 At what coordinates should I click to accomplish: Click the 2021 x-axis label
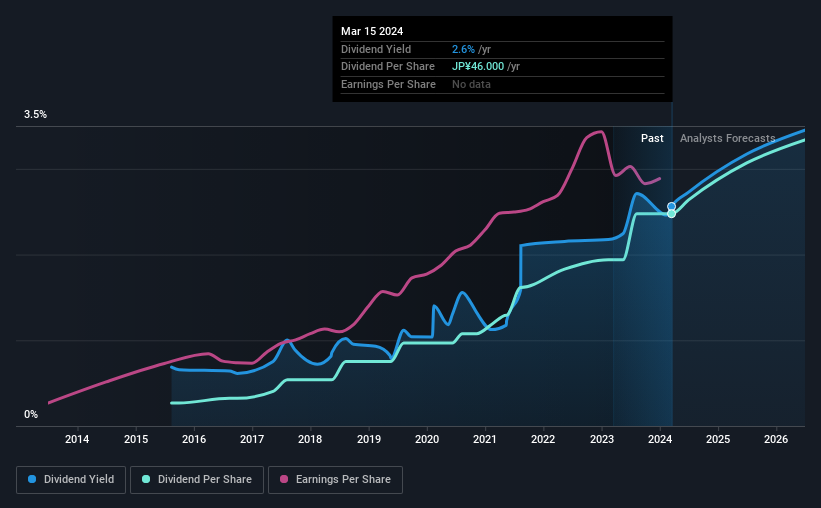(x=485, y=439)
